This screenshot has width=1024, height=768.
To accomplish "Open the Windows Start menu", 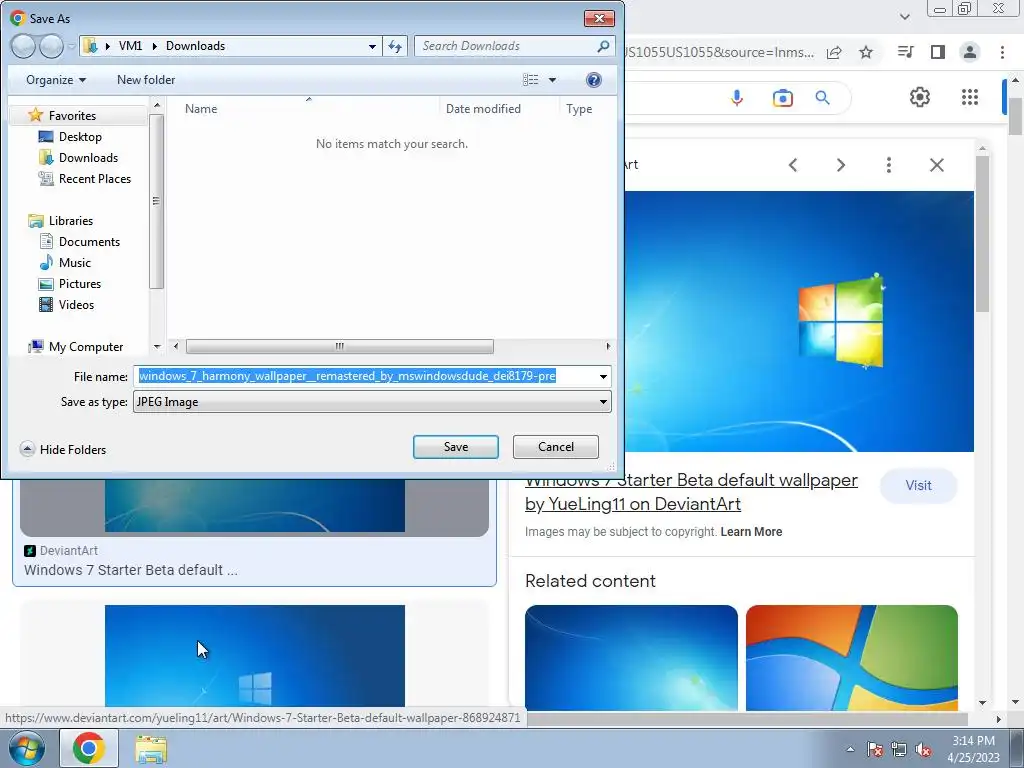I will (x=27, y=748).
